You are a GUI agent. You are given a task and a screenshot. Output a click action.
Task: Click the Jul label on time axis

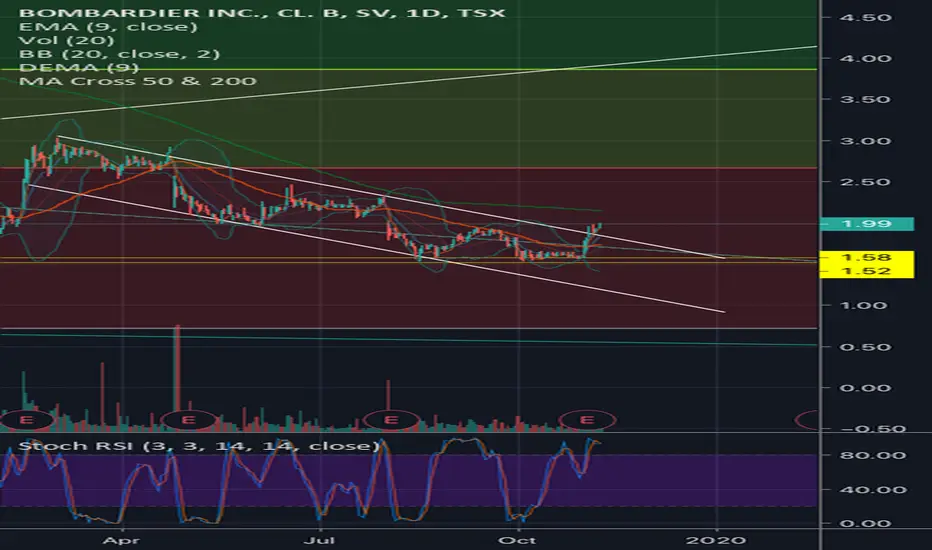click(319, 540)
